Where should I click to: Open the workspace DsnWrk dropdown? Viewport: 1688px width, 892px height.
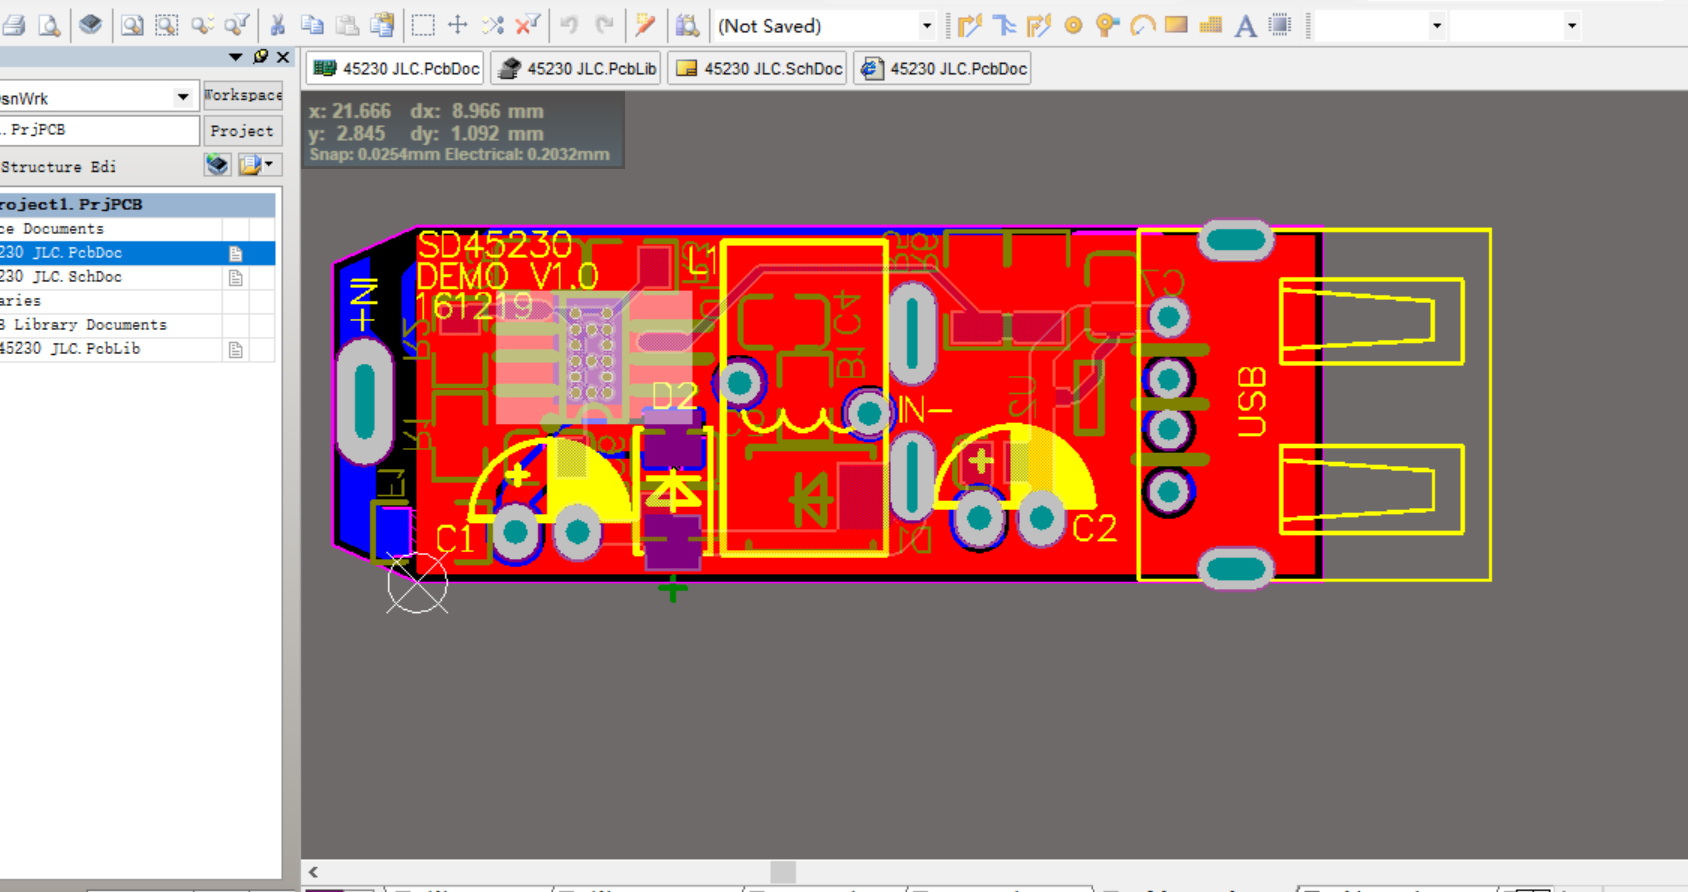click(183, 97)
